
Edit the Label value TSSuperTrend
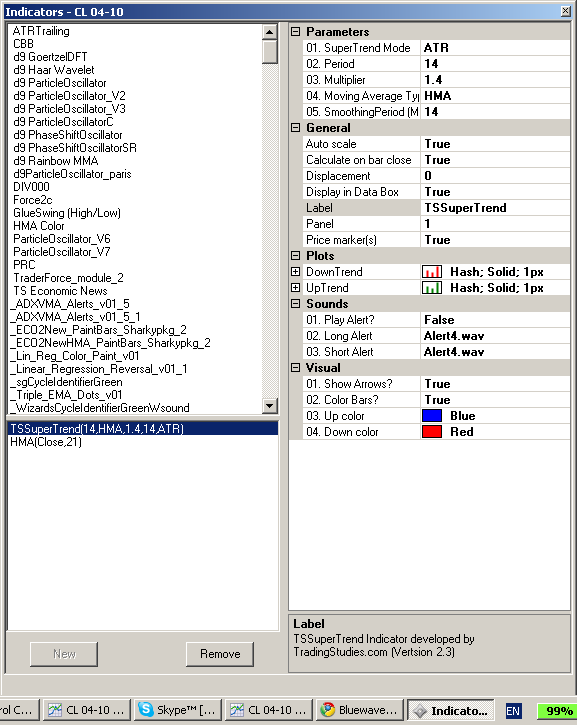(x=495, y=208)
